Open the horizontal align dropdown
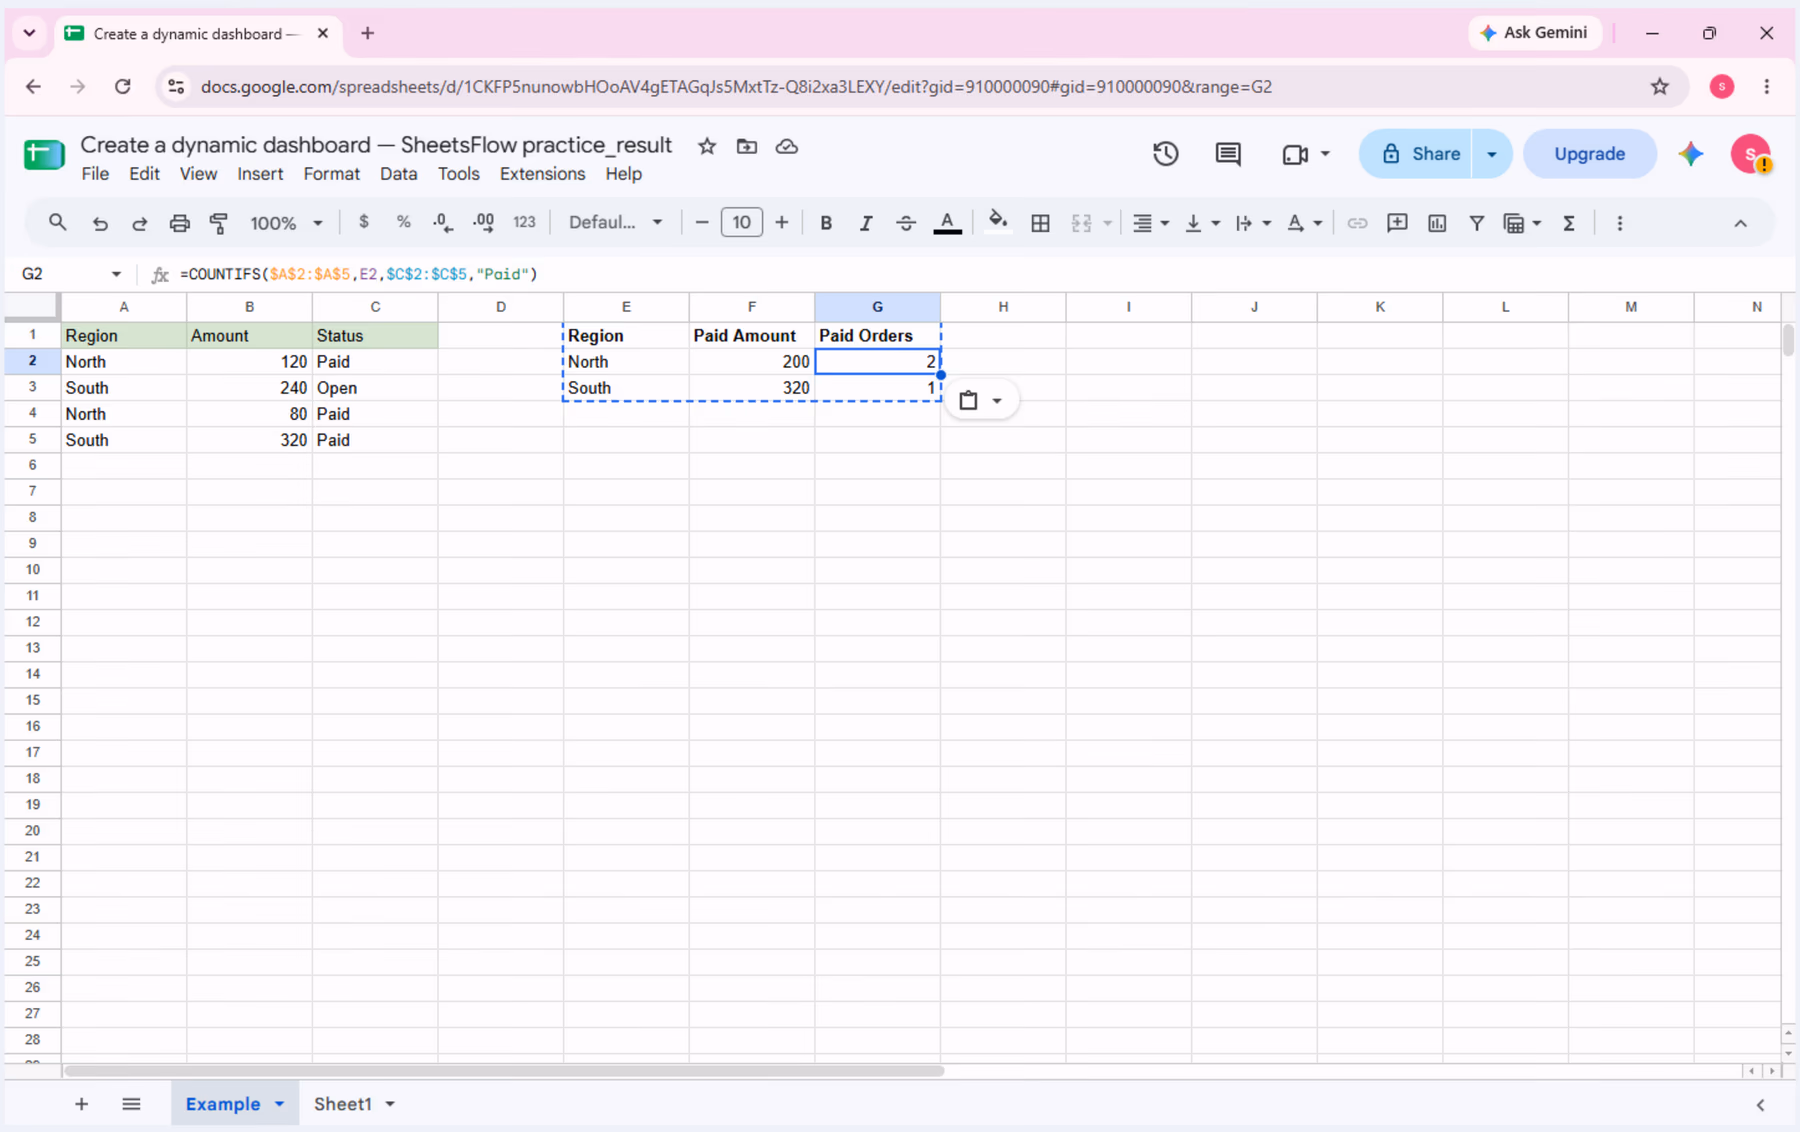 click(1150, 223)
